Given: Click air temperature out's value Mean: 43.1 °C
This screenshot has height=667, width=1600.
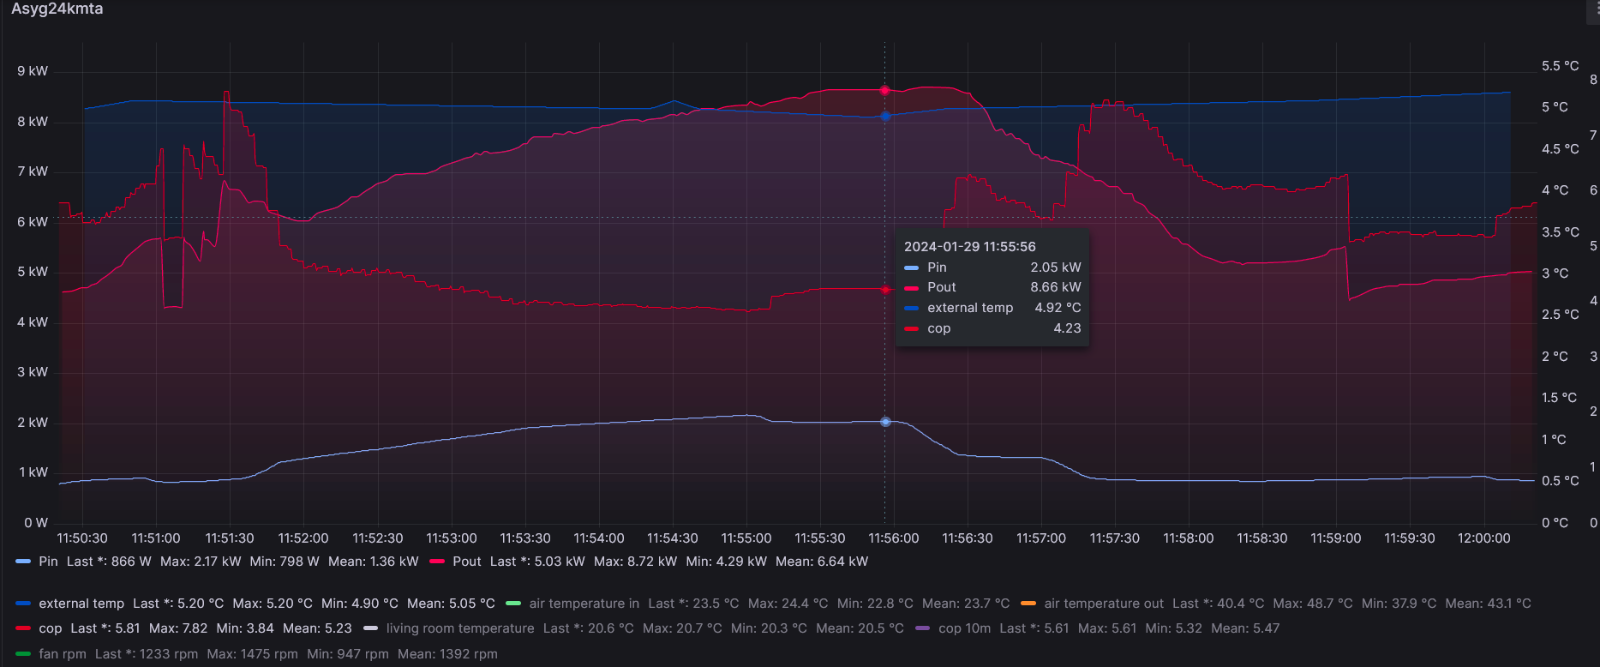Looking at the screenshot, I should pos(1488,604).
